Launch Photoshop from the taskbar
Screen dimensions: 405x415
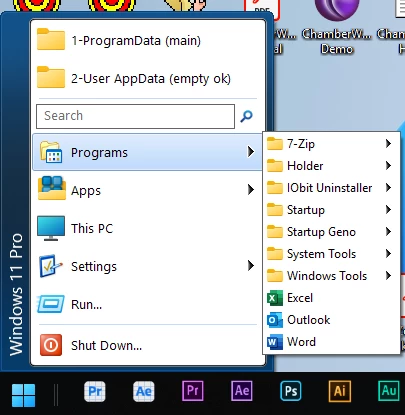291,391
